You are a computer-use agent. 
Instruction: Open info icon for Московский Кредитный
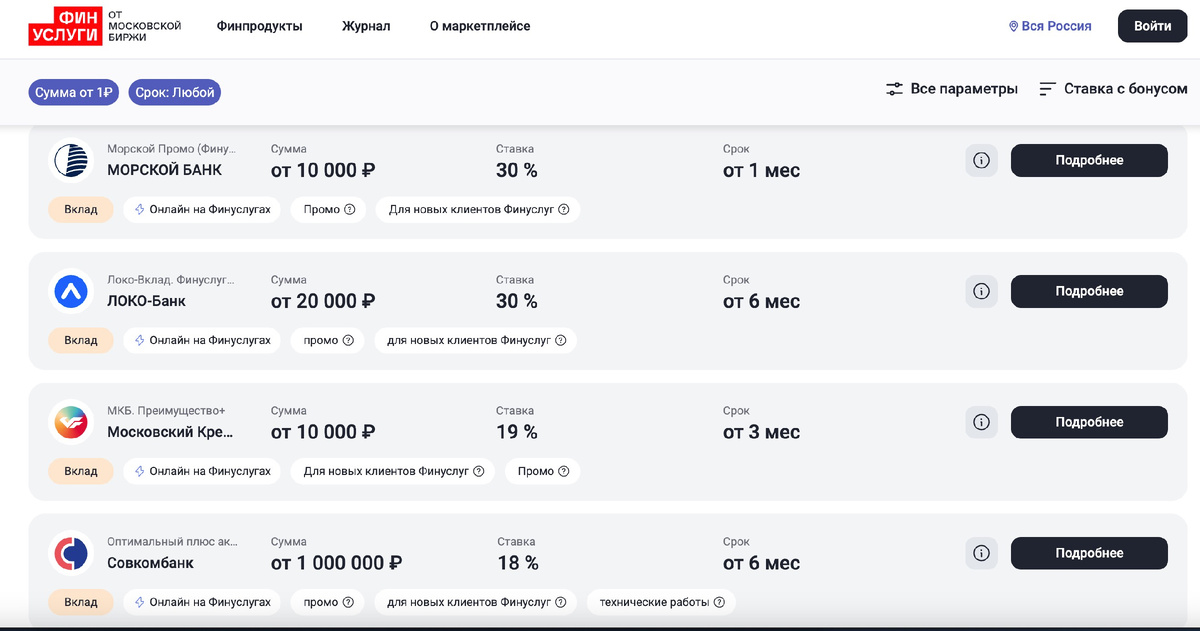(x=981, y=422)
